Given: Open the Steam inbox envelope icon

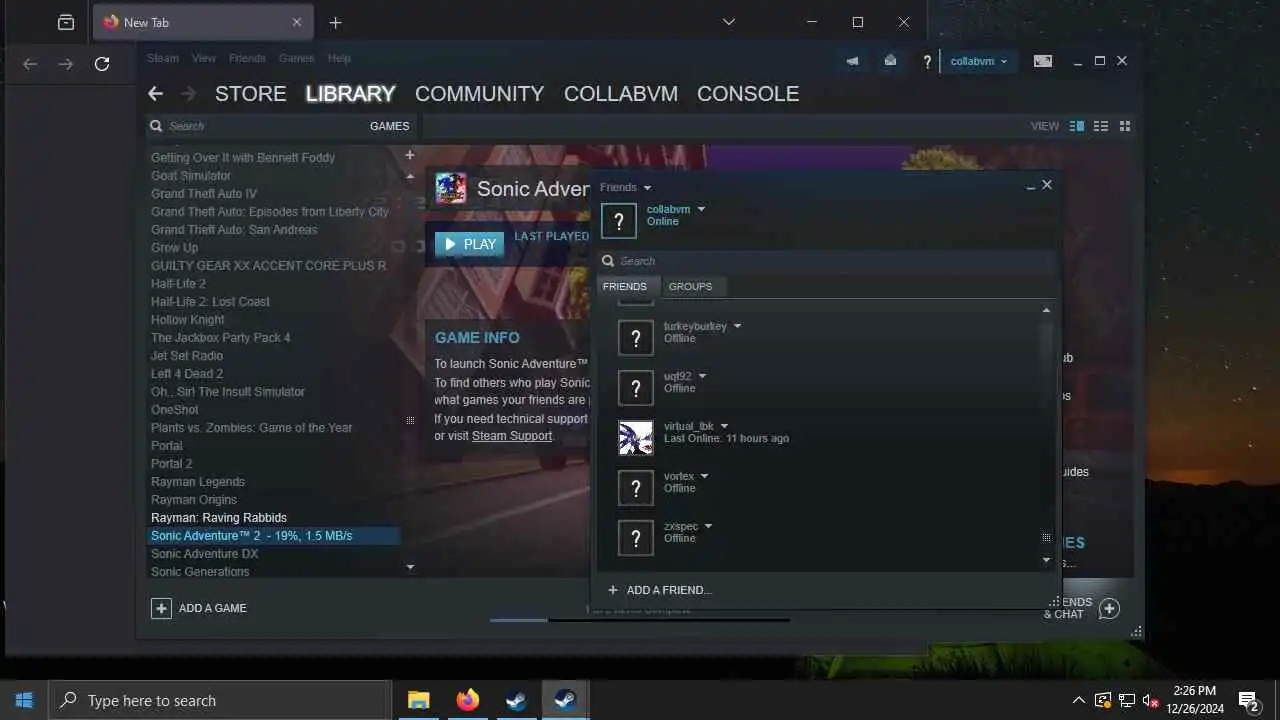Looking at the screenshot, I should coord(890,61).
